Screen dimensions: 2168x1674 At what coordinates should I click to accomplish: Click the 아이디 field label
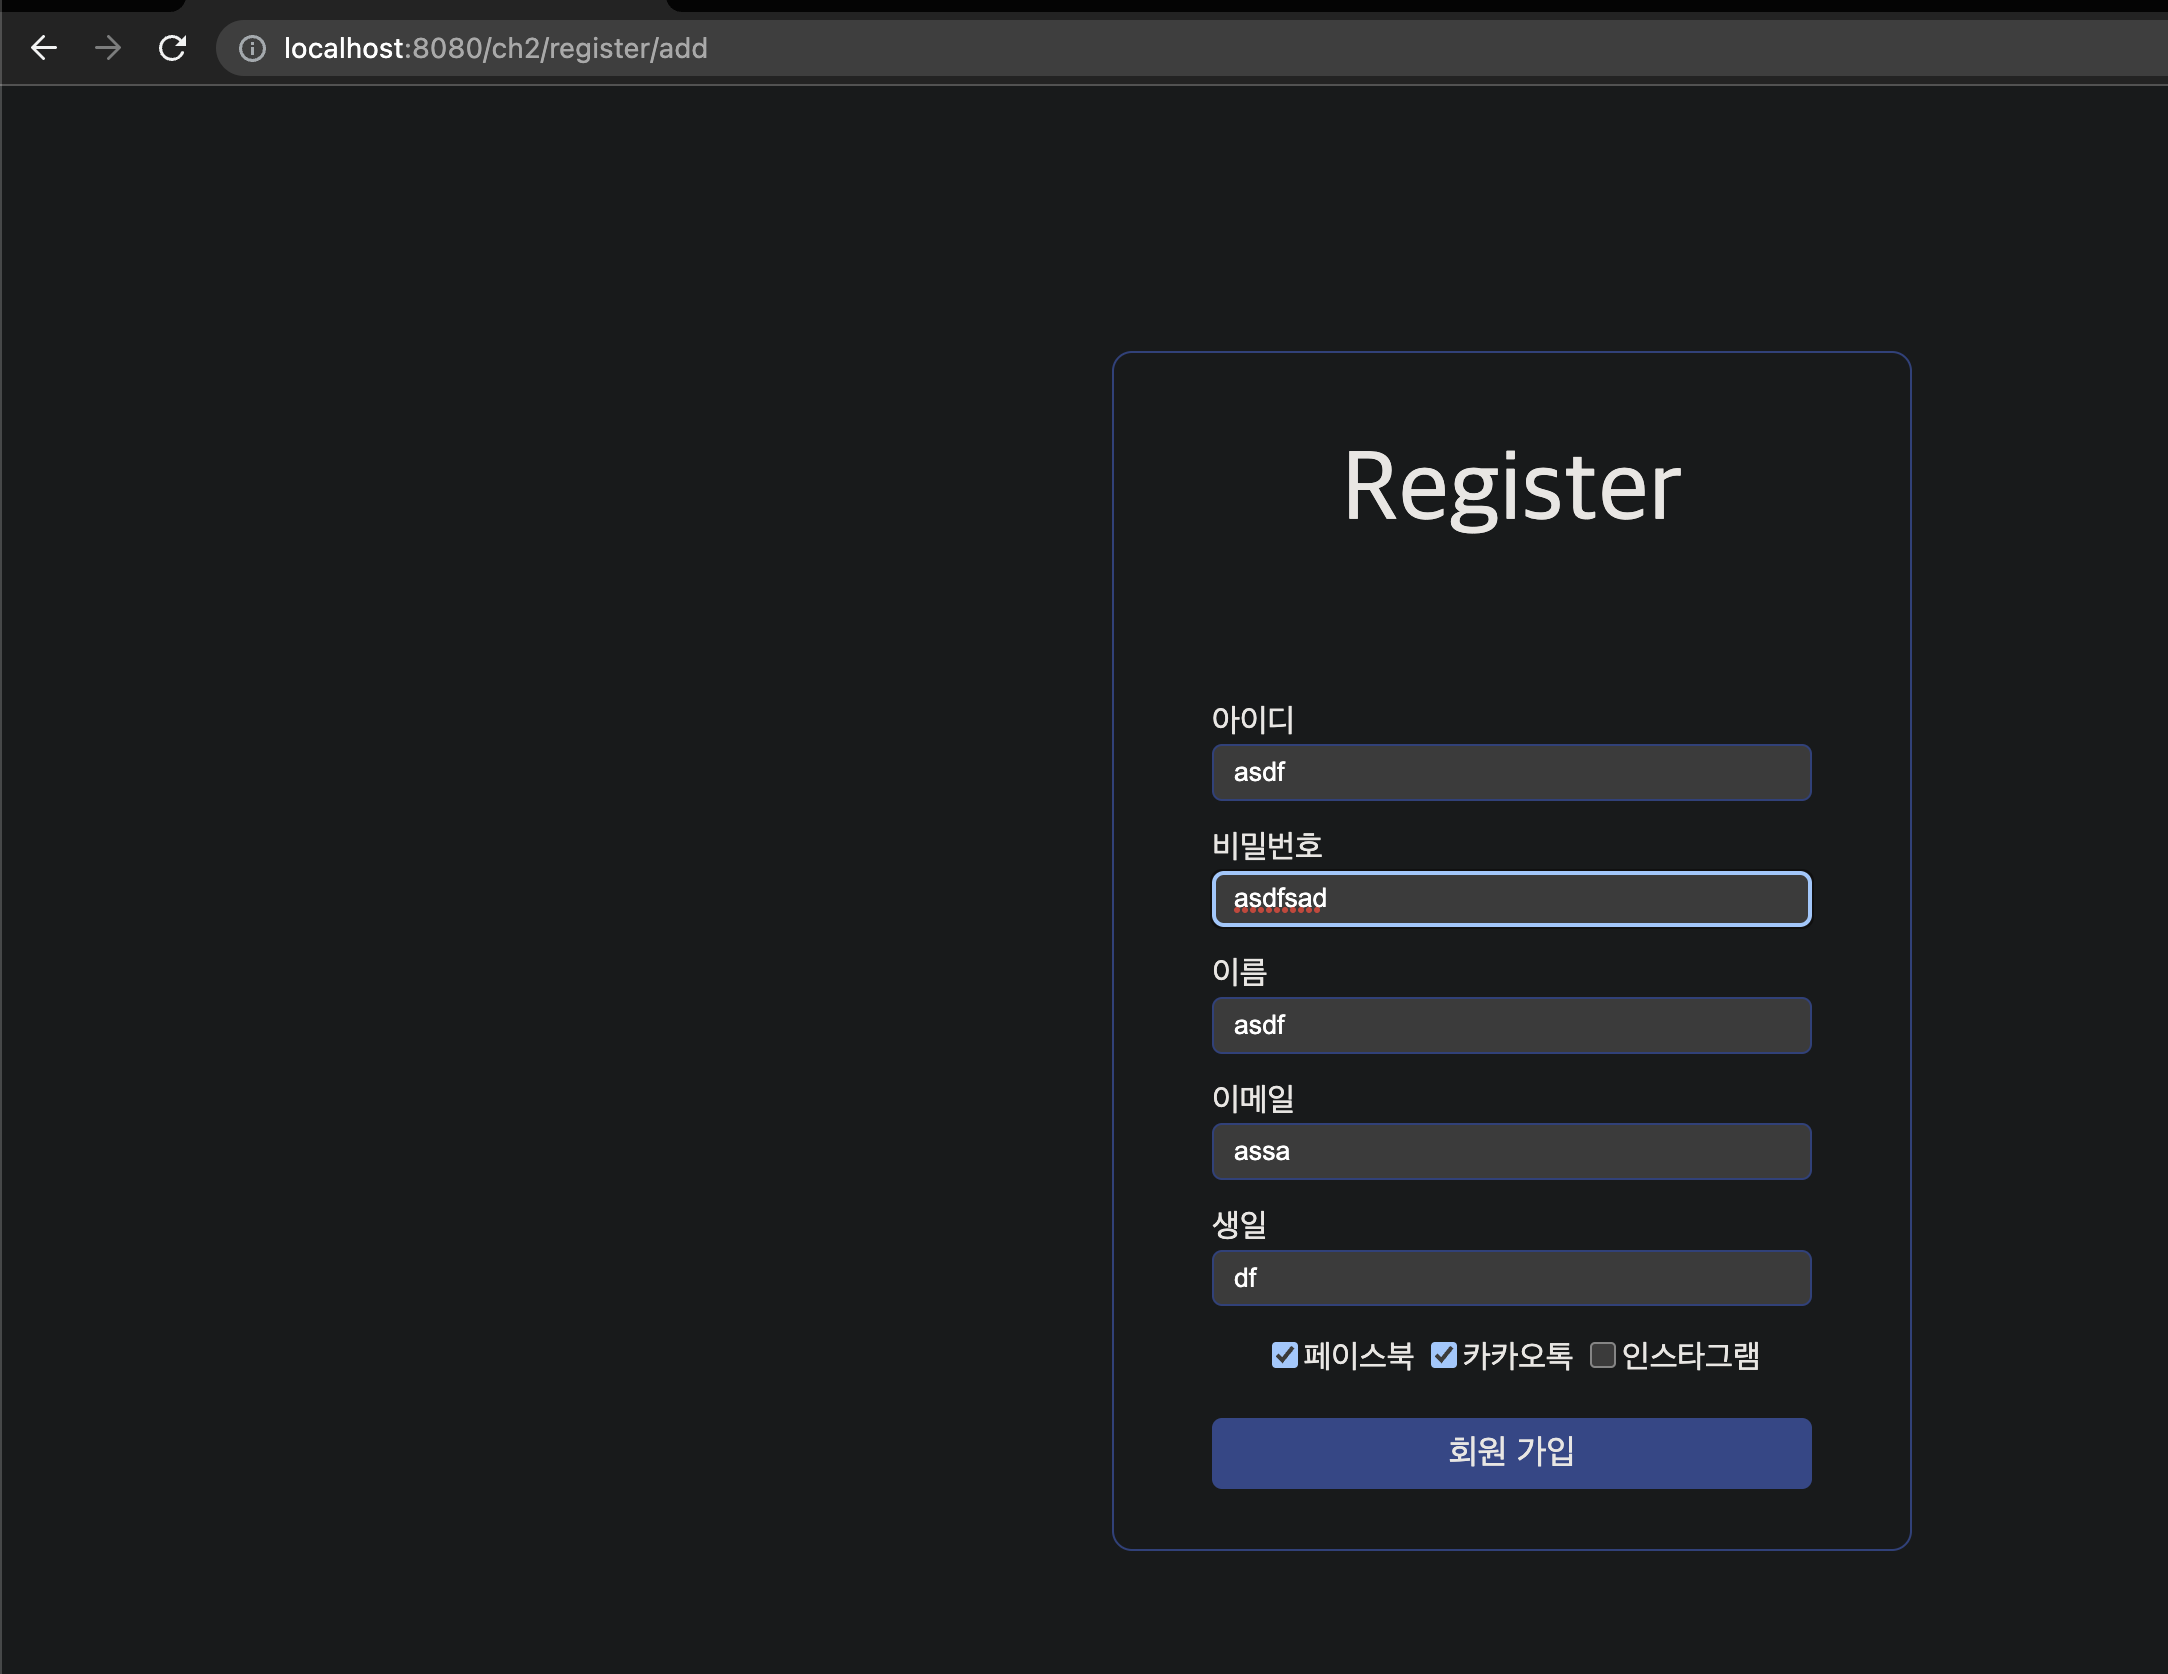coord(1252,719)
